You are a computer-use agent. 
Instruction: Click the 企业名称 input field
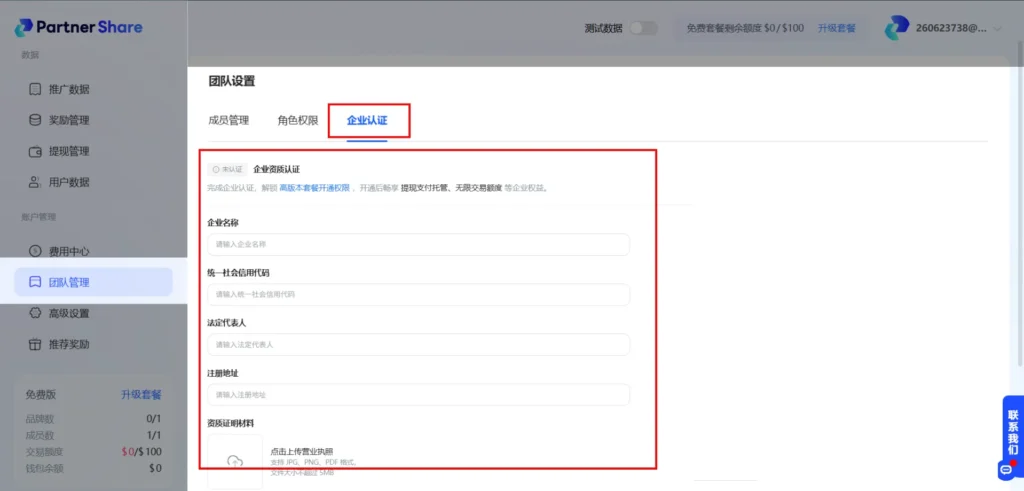tap(418, 244)
